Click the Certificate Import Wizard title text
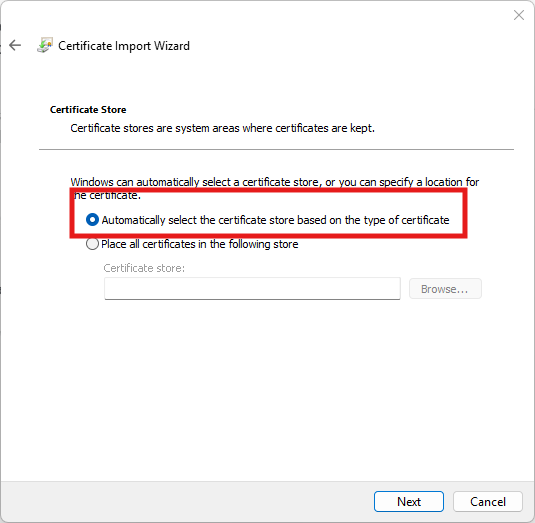535x523 pixels. [124, 46]
